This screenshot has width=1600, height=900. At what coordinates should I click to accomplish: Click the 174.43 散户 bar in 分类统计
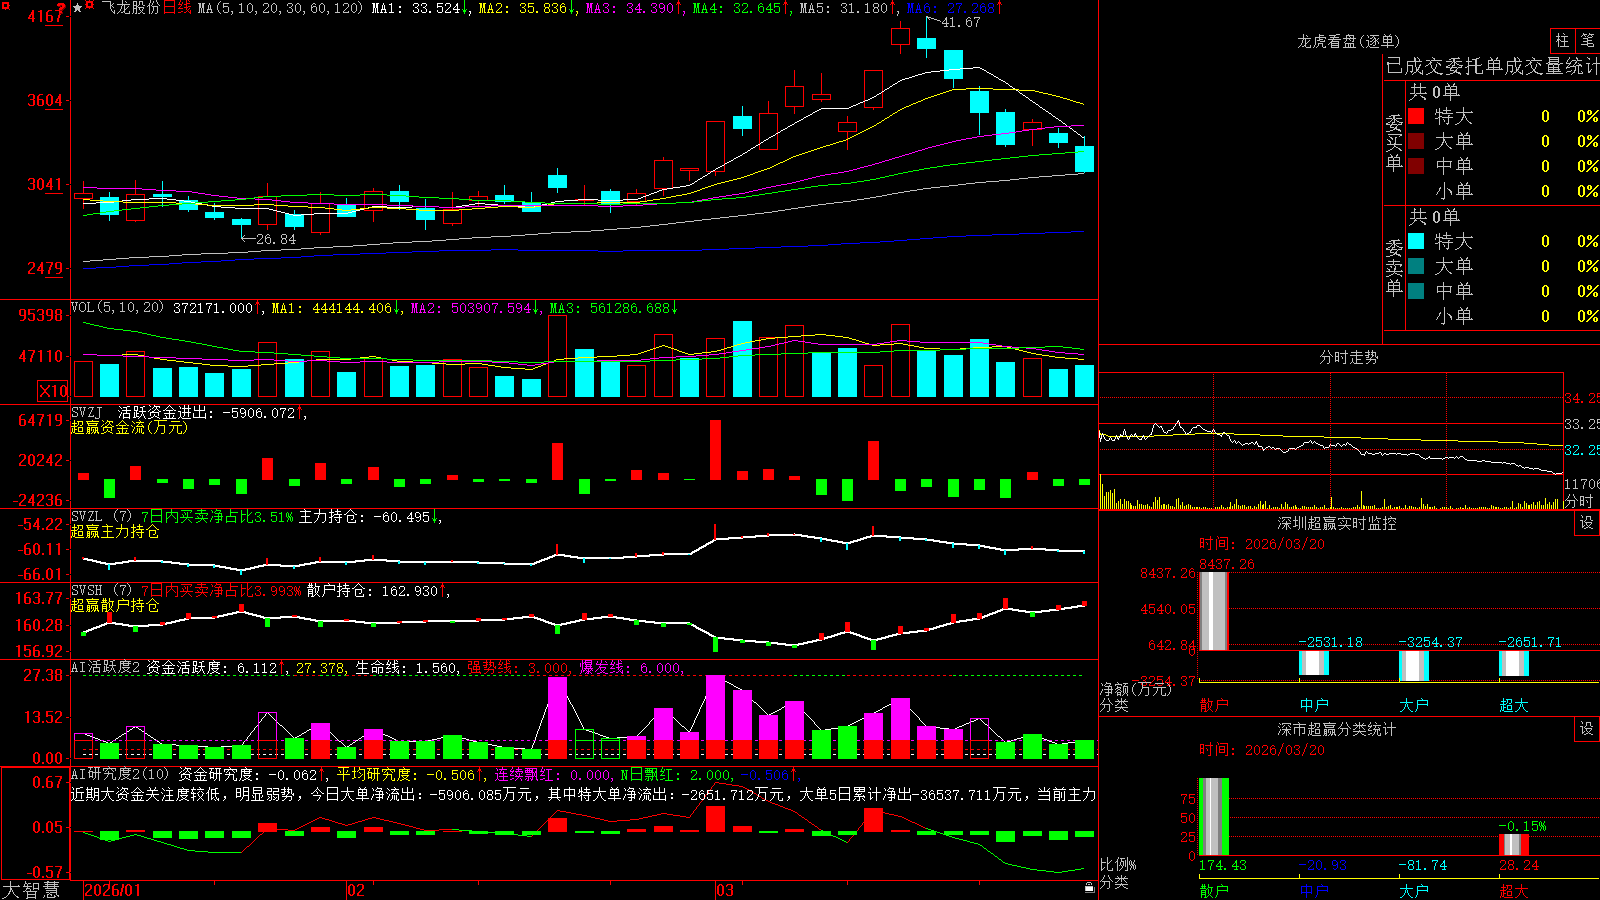(x=1213, y=817)
